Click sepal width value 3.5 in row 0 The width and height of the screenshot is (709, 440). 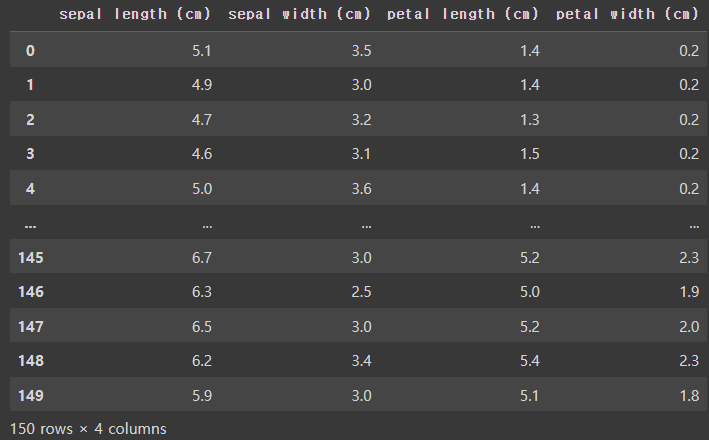[361, 51]
